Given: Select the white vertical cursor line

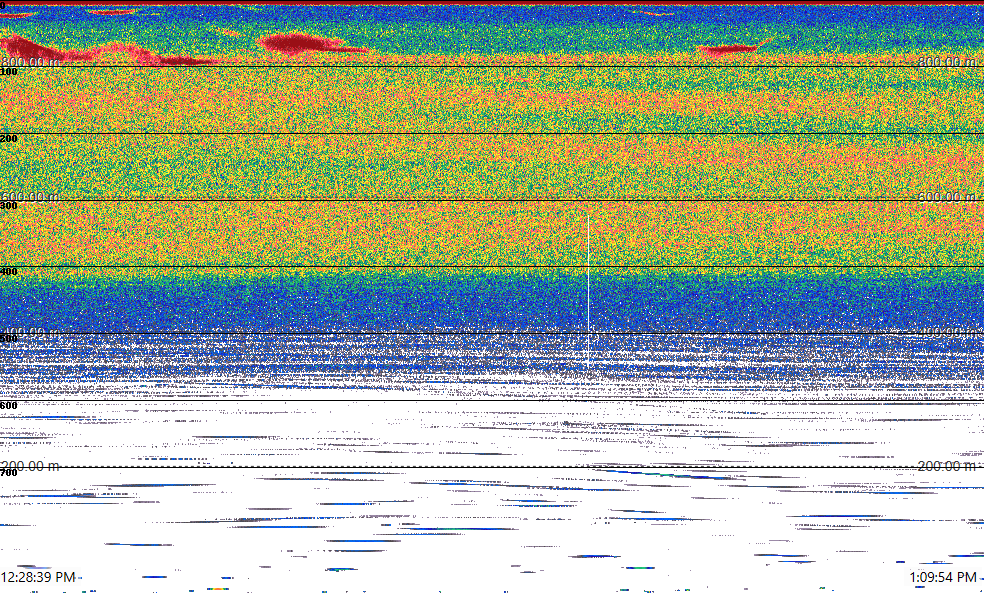Looking at the screenshot, I should pyautogui.click(x=588, y=292).
